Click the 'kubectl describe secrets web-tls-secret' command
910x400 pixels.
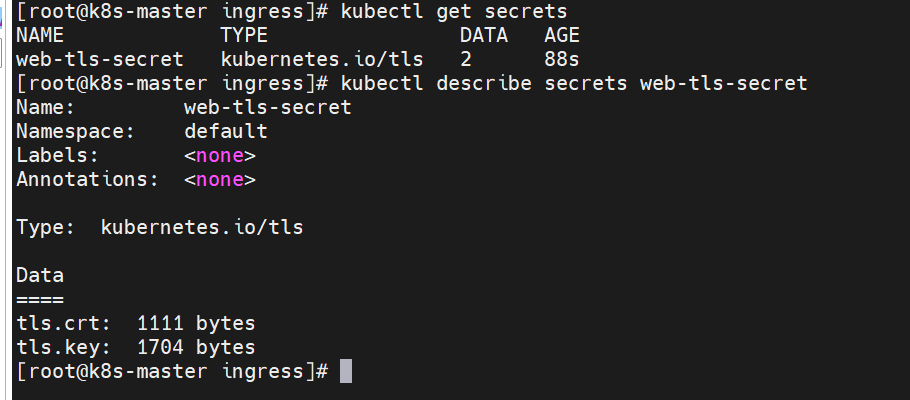pyautogui.click(x=574, y=83)
